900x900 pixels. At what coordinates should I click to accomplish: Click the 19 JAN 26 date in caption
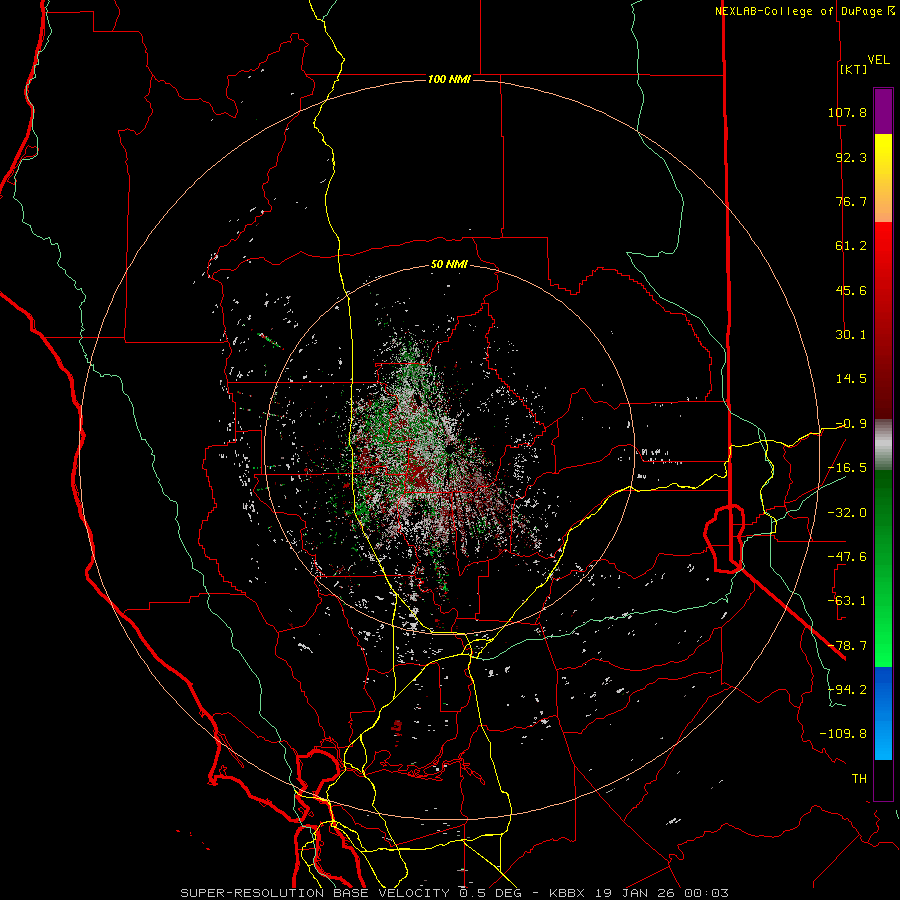(x=635, y=893)
